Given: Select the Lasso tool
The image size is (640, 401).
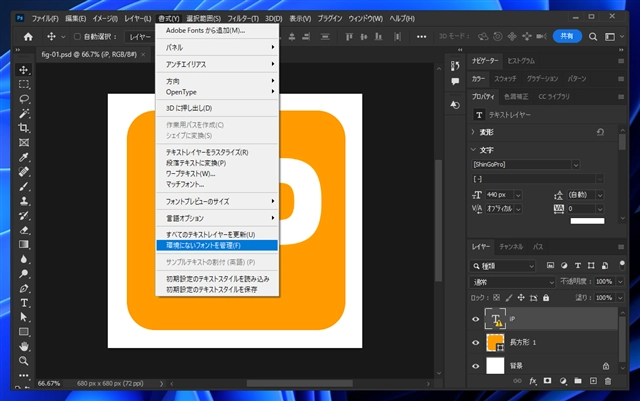Looking at the screenshot, I should click(x=24, y=99).
